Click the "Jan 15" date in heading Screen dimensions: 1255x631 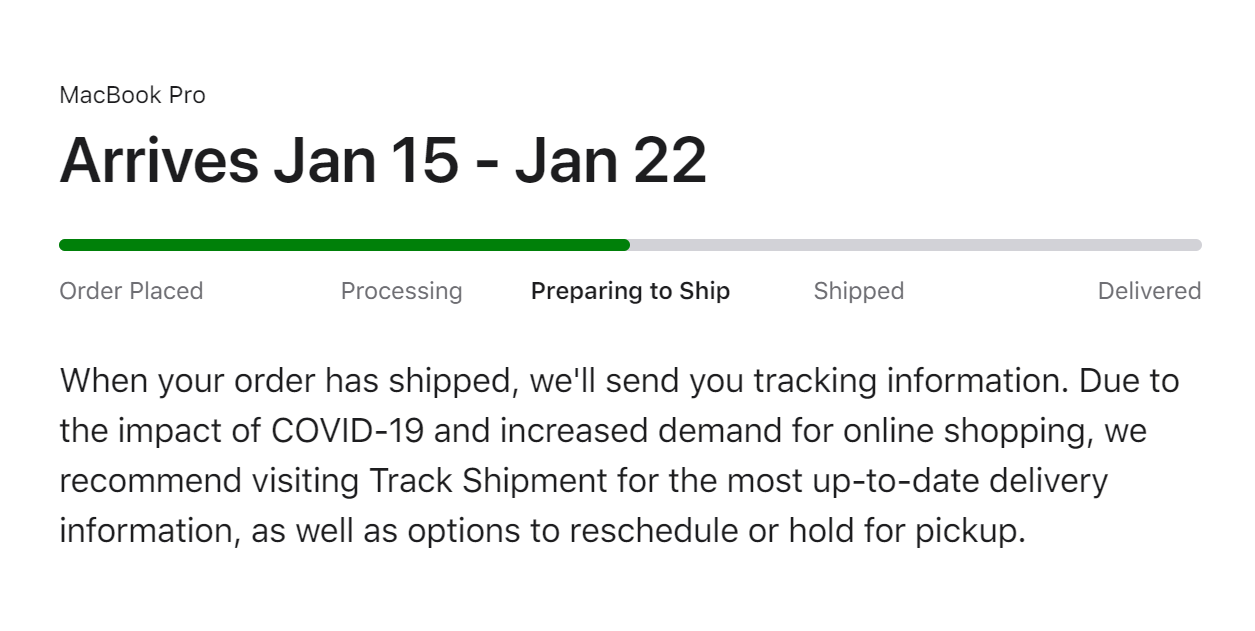coord(367,160)
